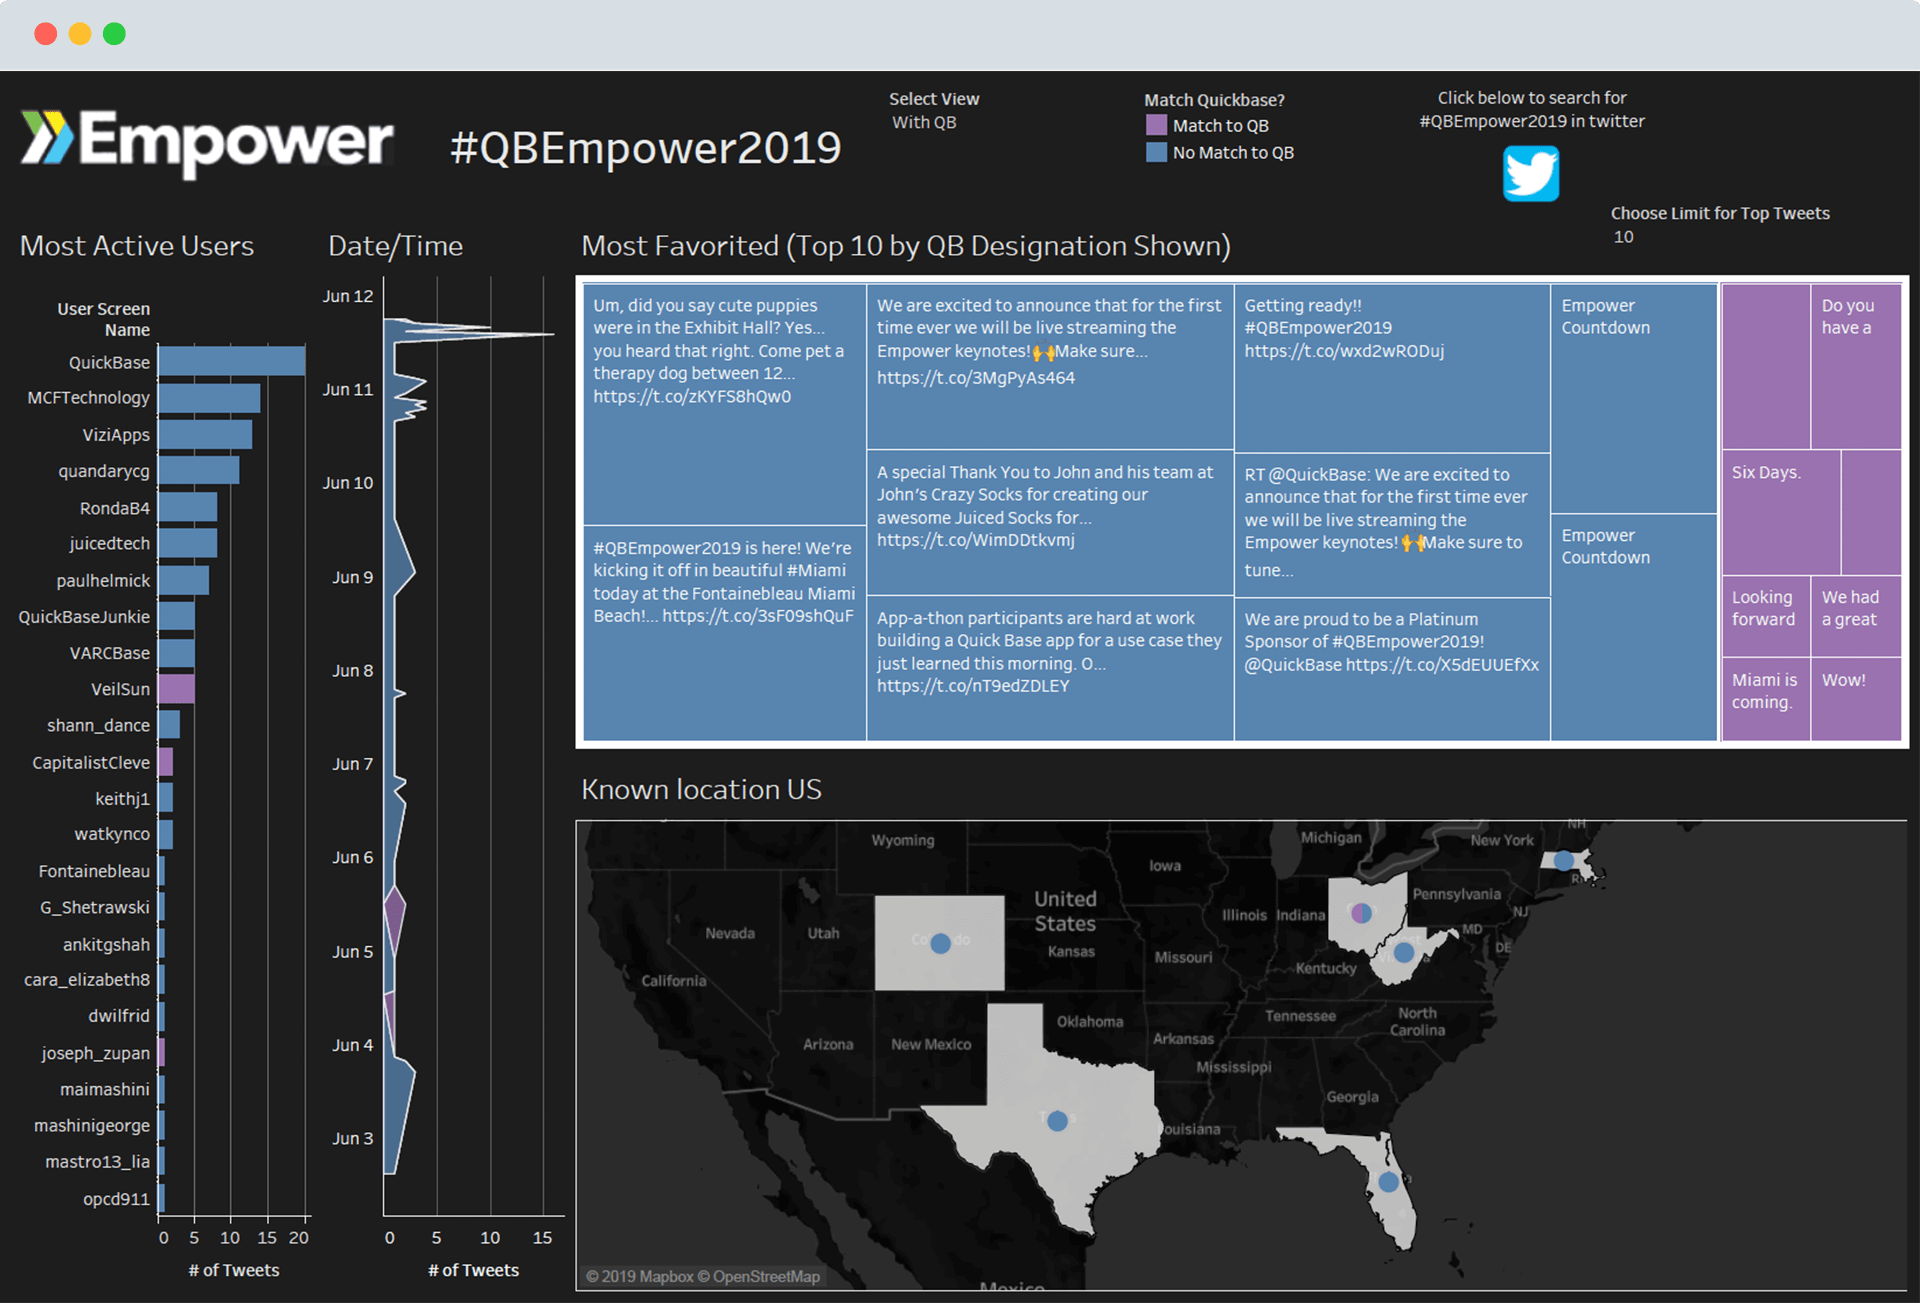Click the lower Empower Countdown tile
The width and height of the screenshot is (1920, 1303).
point(1634,627)
